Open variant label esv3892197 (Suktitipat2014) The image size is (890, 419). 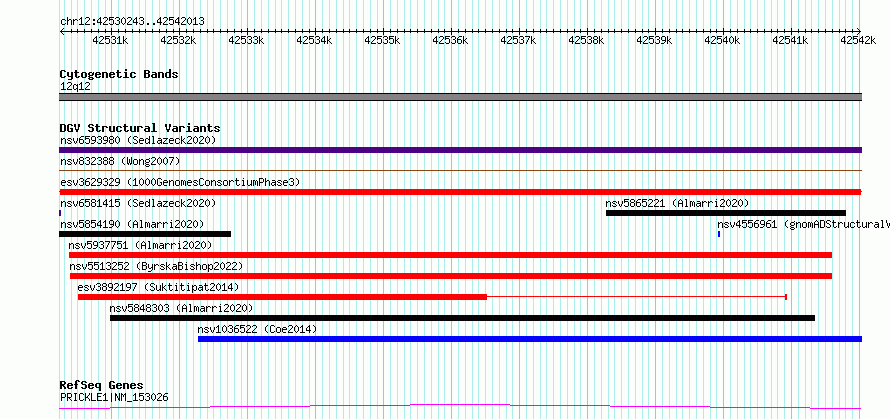[158, 287]
